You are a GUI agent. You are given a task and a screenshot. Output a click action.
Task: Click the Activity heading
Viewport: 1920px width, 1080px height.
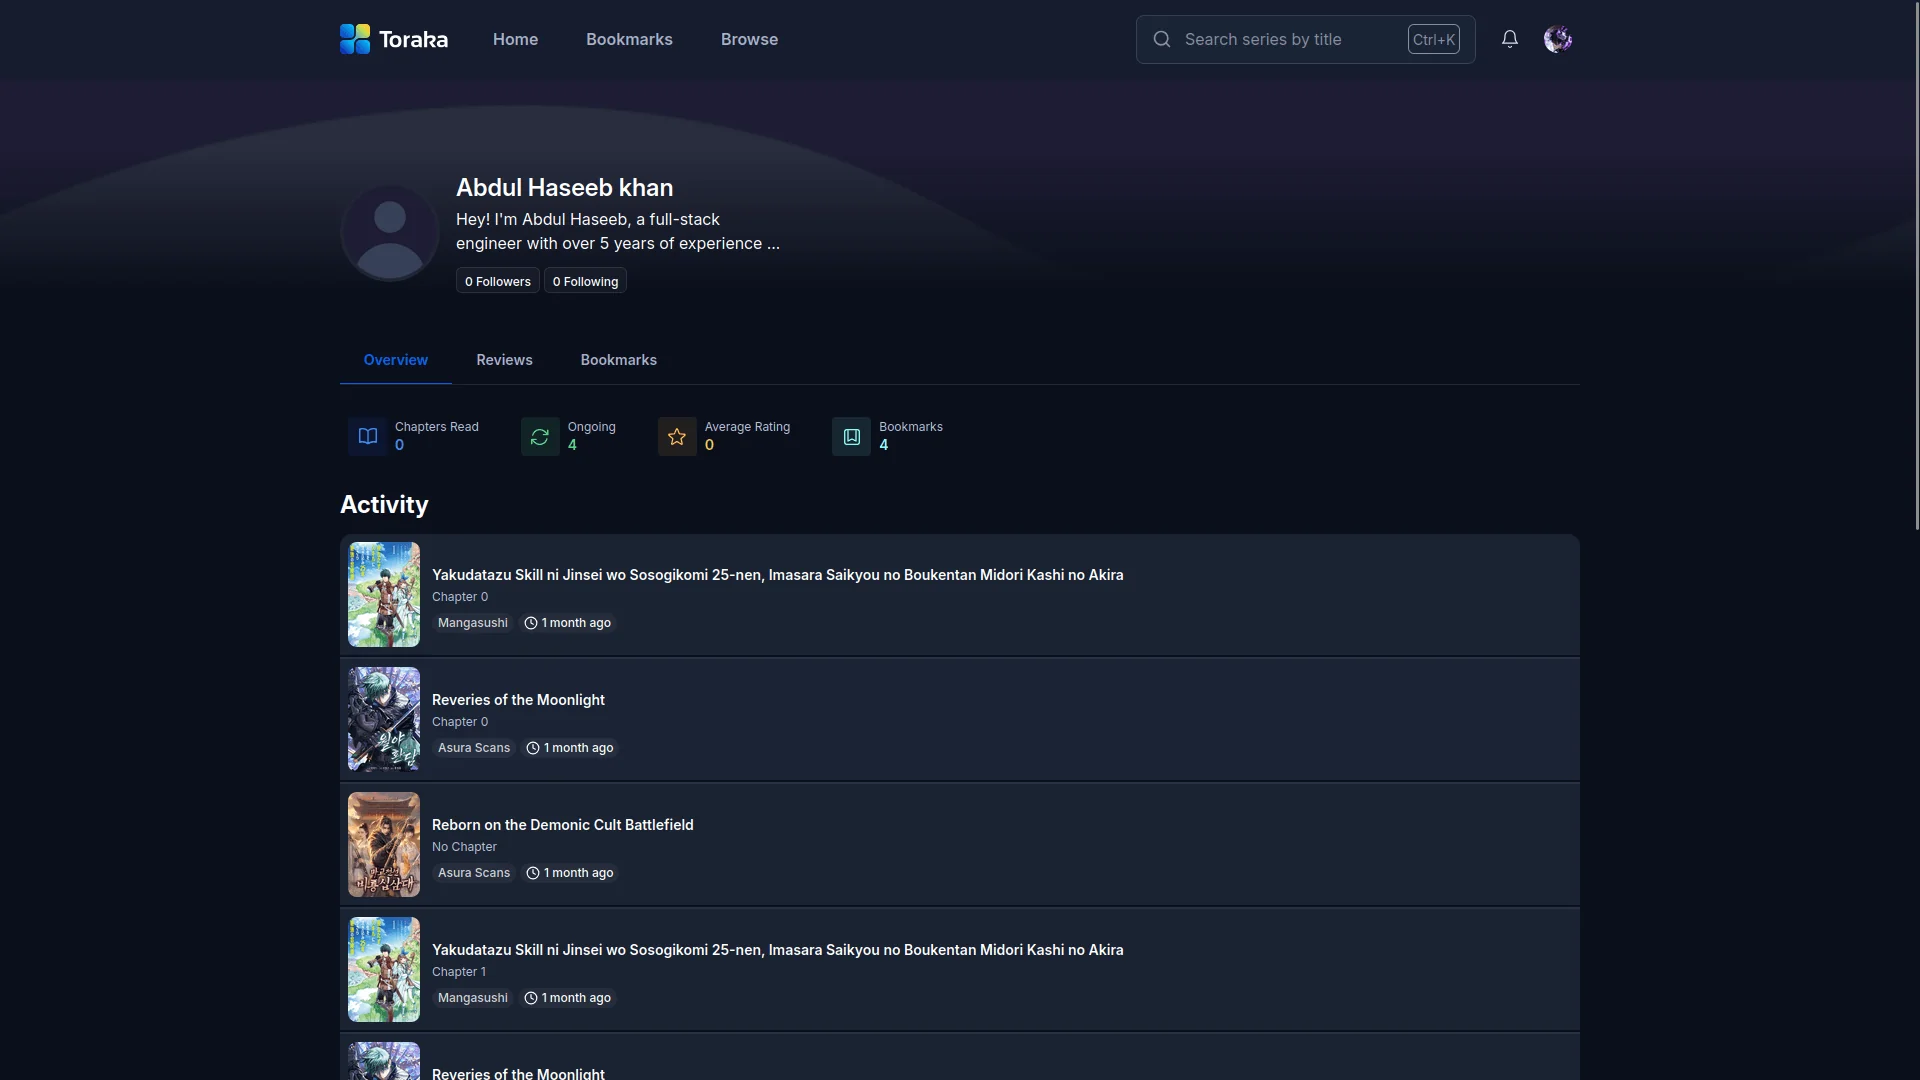click(x=384, y=505)
